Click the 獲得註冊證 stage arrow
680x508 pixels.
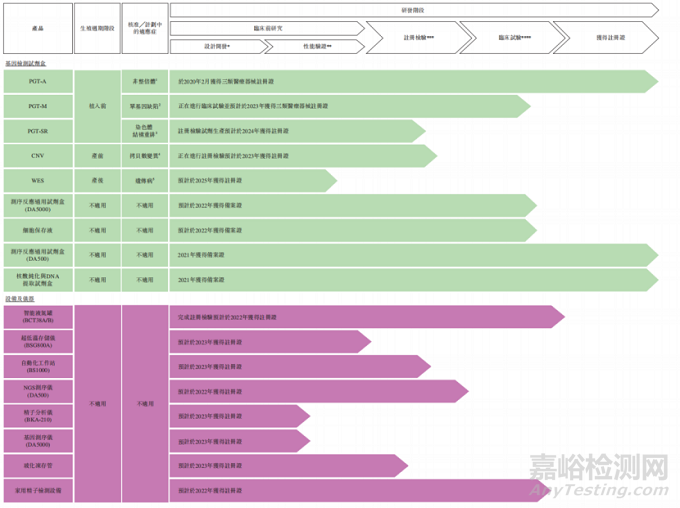pyautogui.click(x=607, y=37)
